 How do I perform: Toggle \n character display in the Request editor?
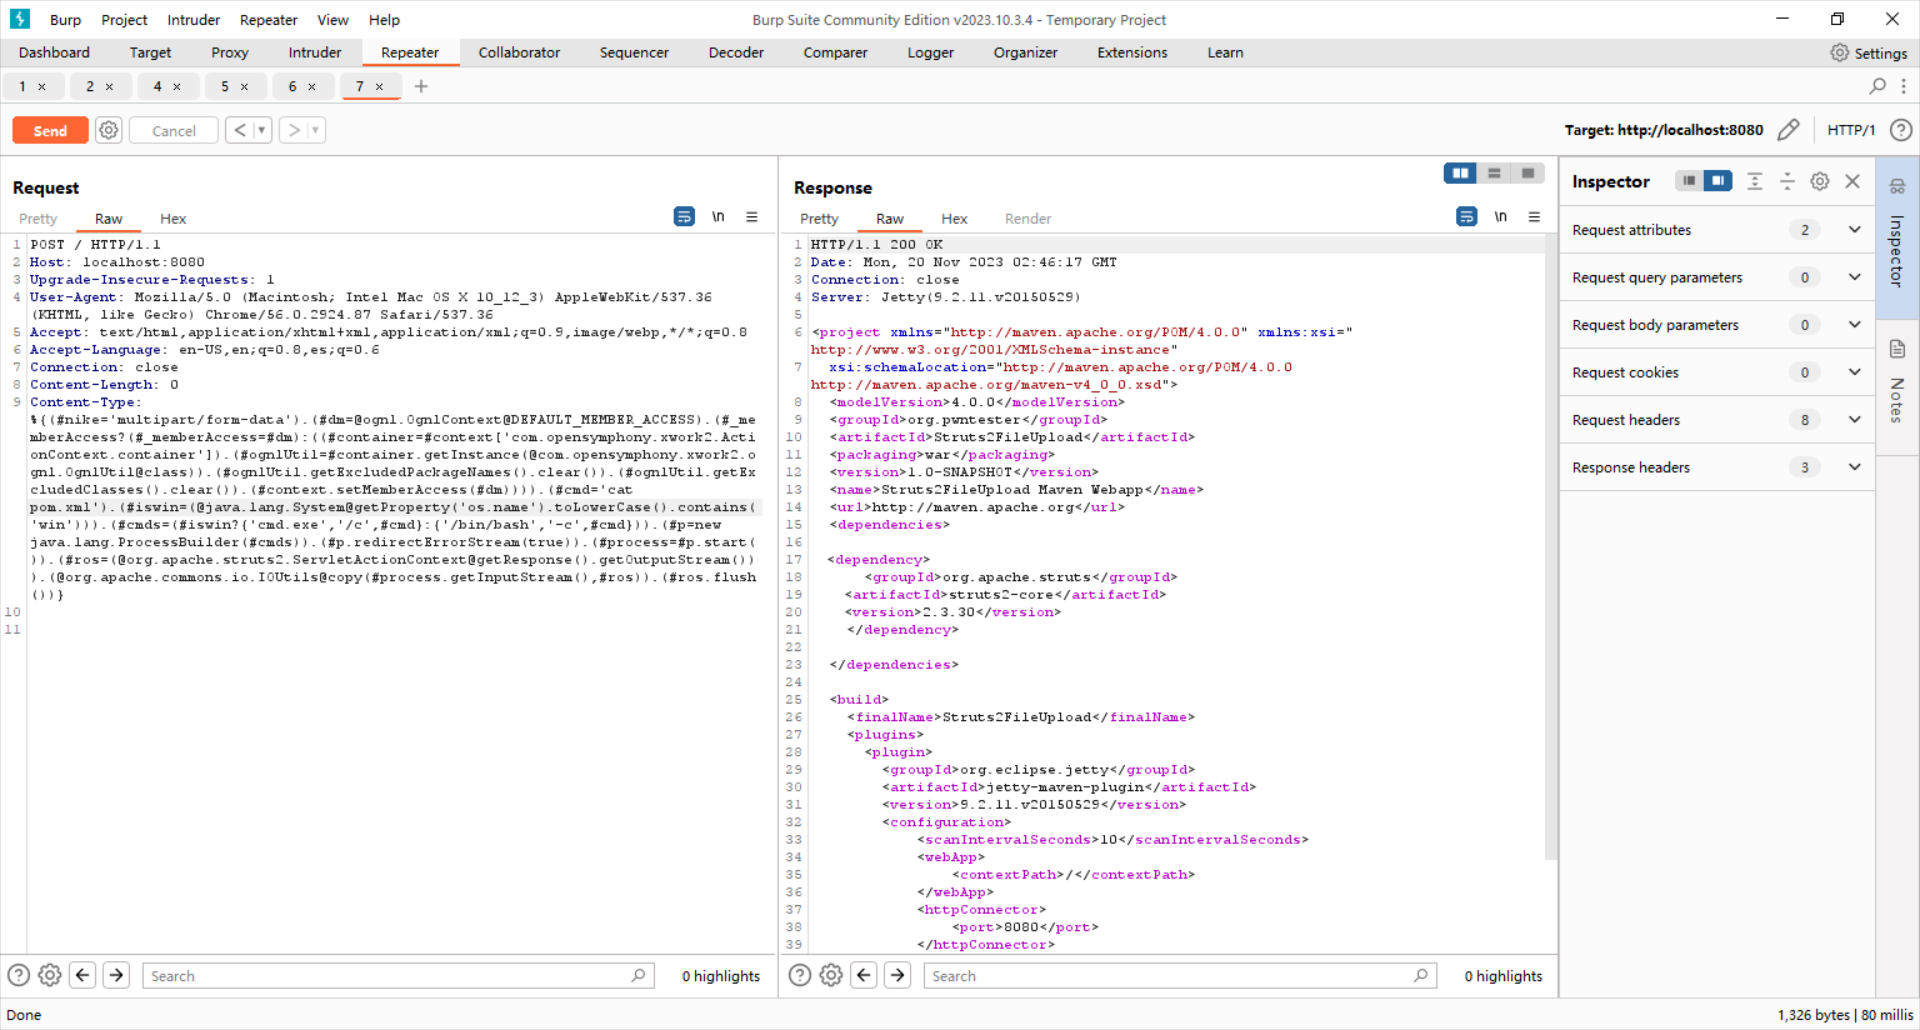(x=719, y=216)
